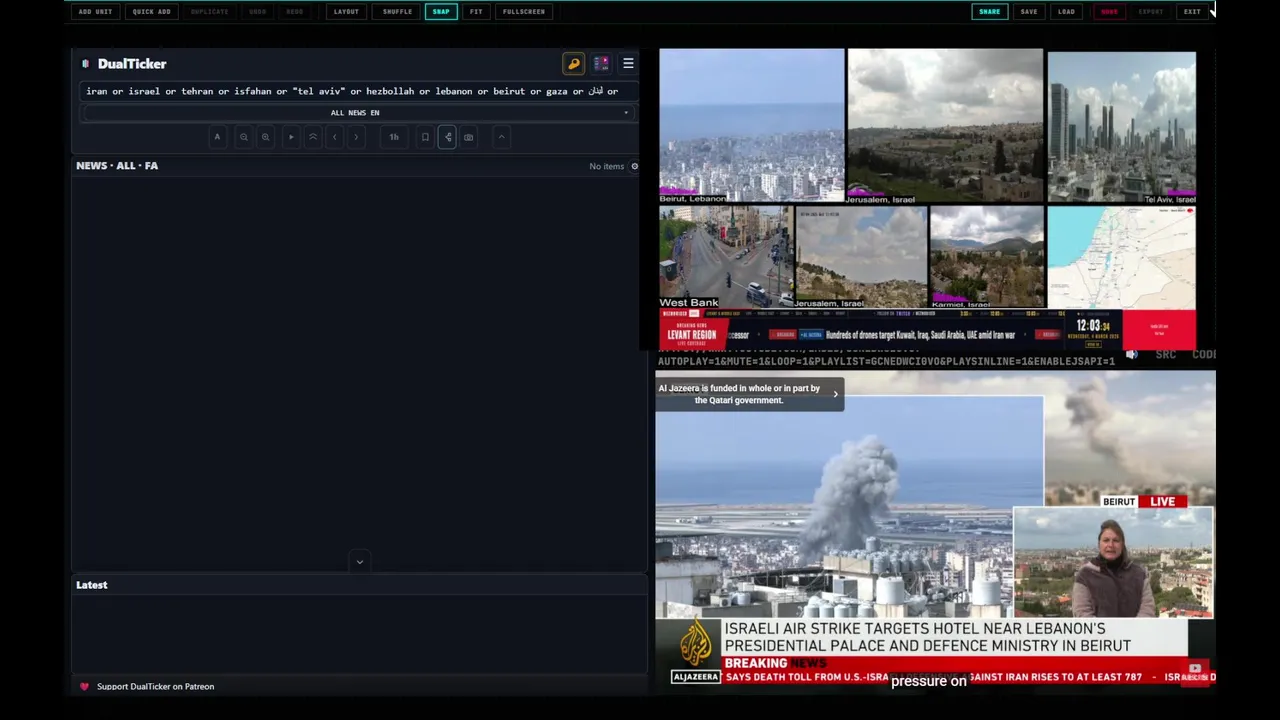Click Support DualTicker on Patreon link
This screenshot has height=720, width=1280.
(155, 687)
